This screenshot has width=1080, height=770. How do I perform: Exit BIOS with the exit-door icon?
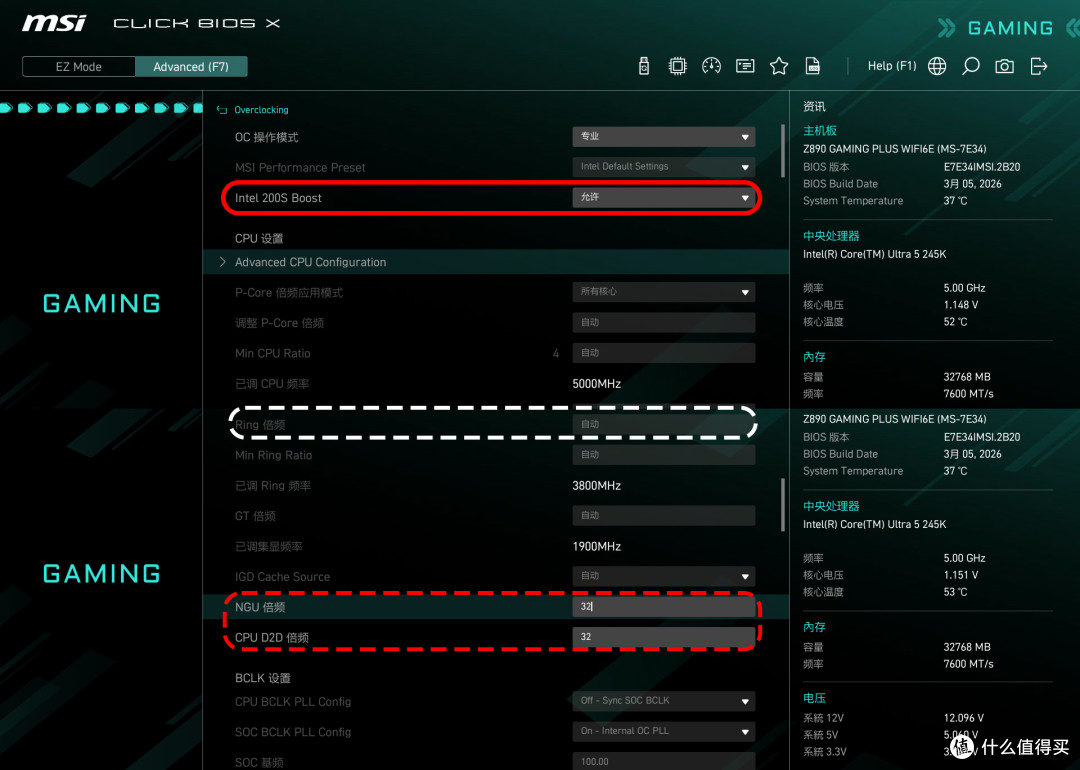click(x=1039, y=66)
